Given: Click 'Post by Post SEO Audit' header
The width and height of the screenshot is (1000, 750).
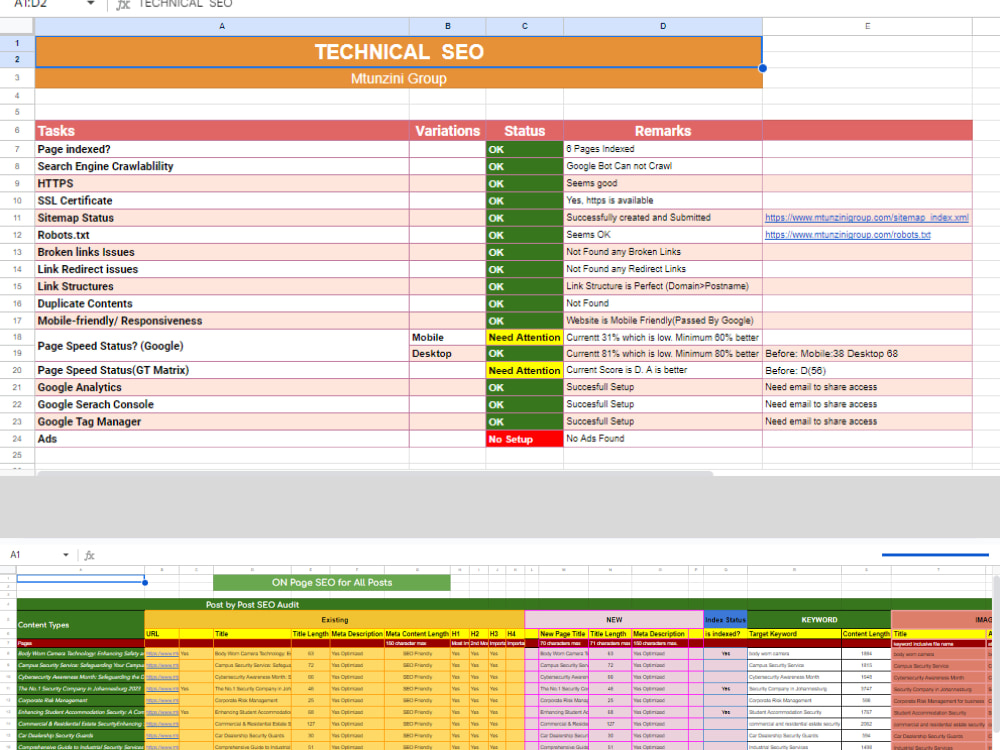Looking at the screenshot, I should 253,605.
